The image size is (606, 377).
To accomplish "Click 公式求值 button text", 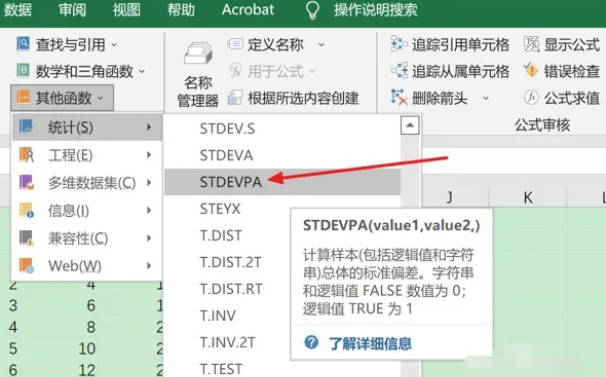I will tap(572, 98).
